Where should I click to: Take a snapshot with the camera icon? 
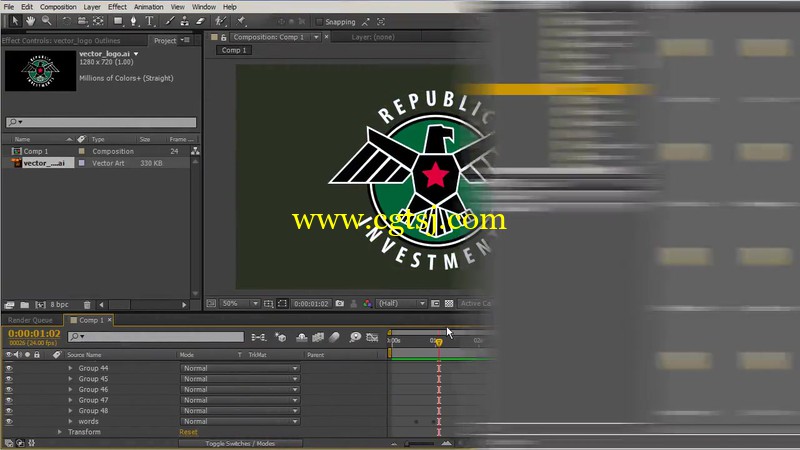(340, 303)
